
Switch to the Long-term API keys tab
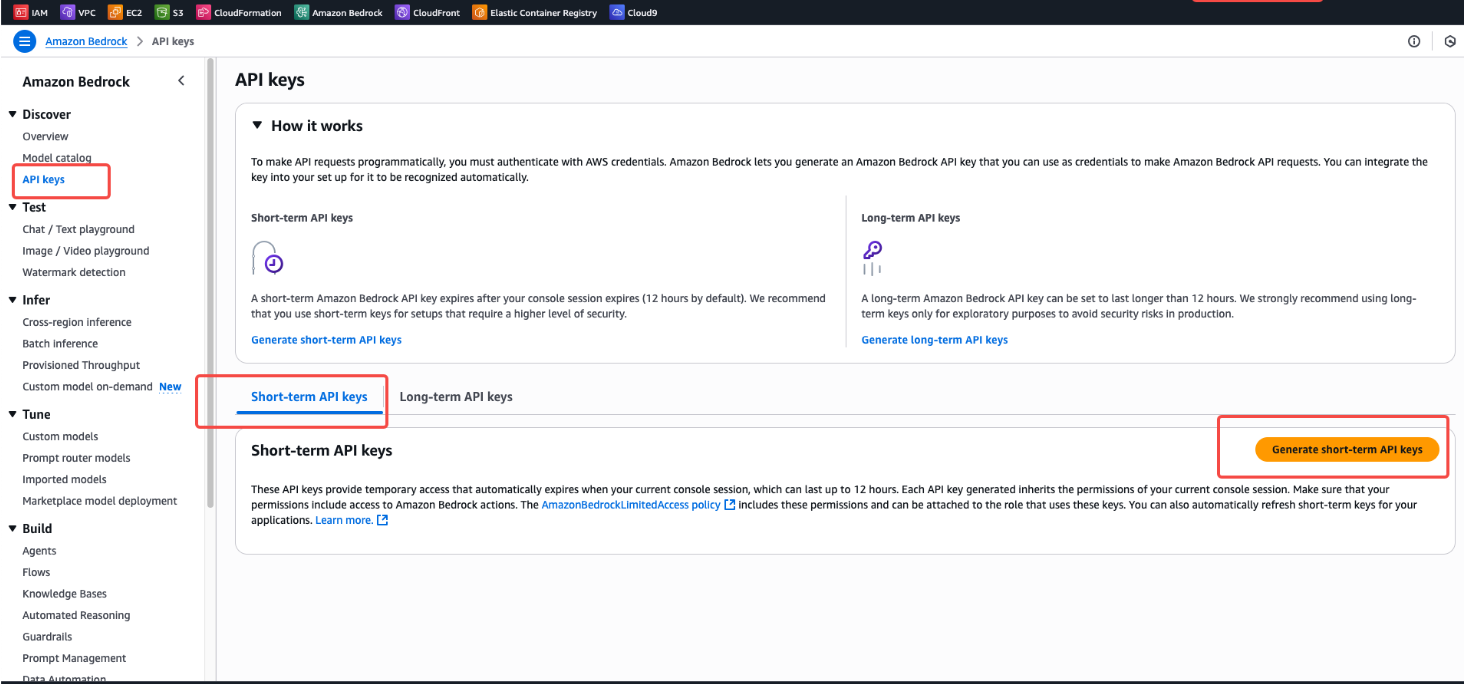coord(456,397)
